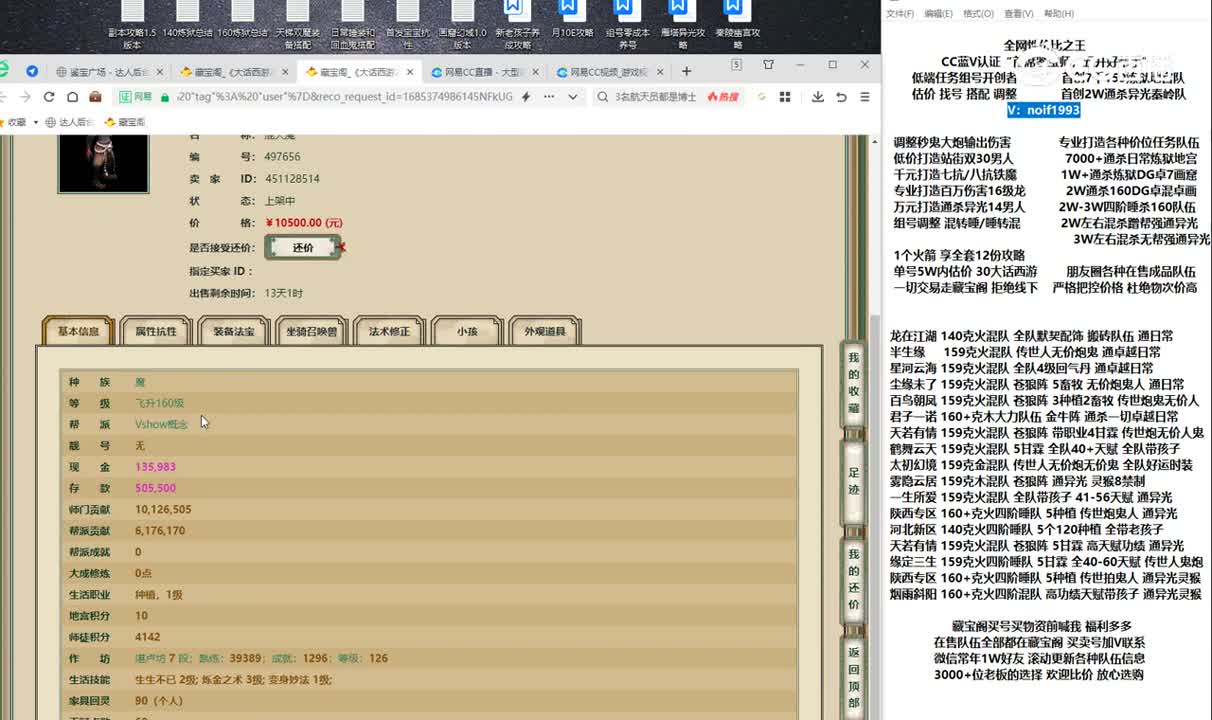This screenshot has height=720, width=1212.
Task: Open the downloads icon in toolbar
Action: tap(818, 97)
